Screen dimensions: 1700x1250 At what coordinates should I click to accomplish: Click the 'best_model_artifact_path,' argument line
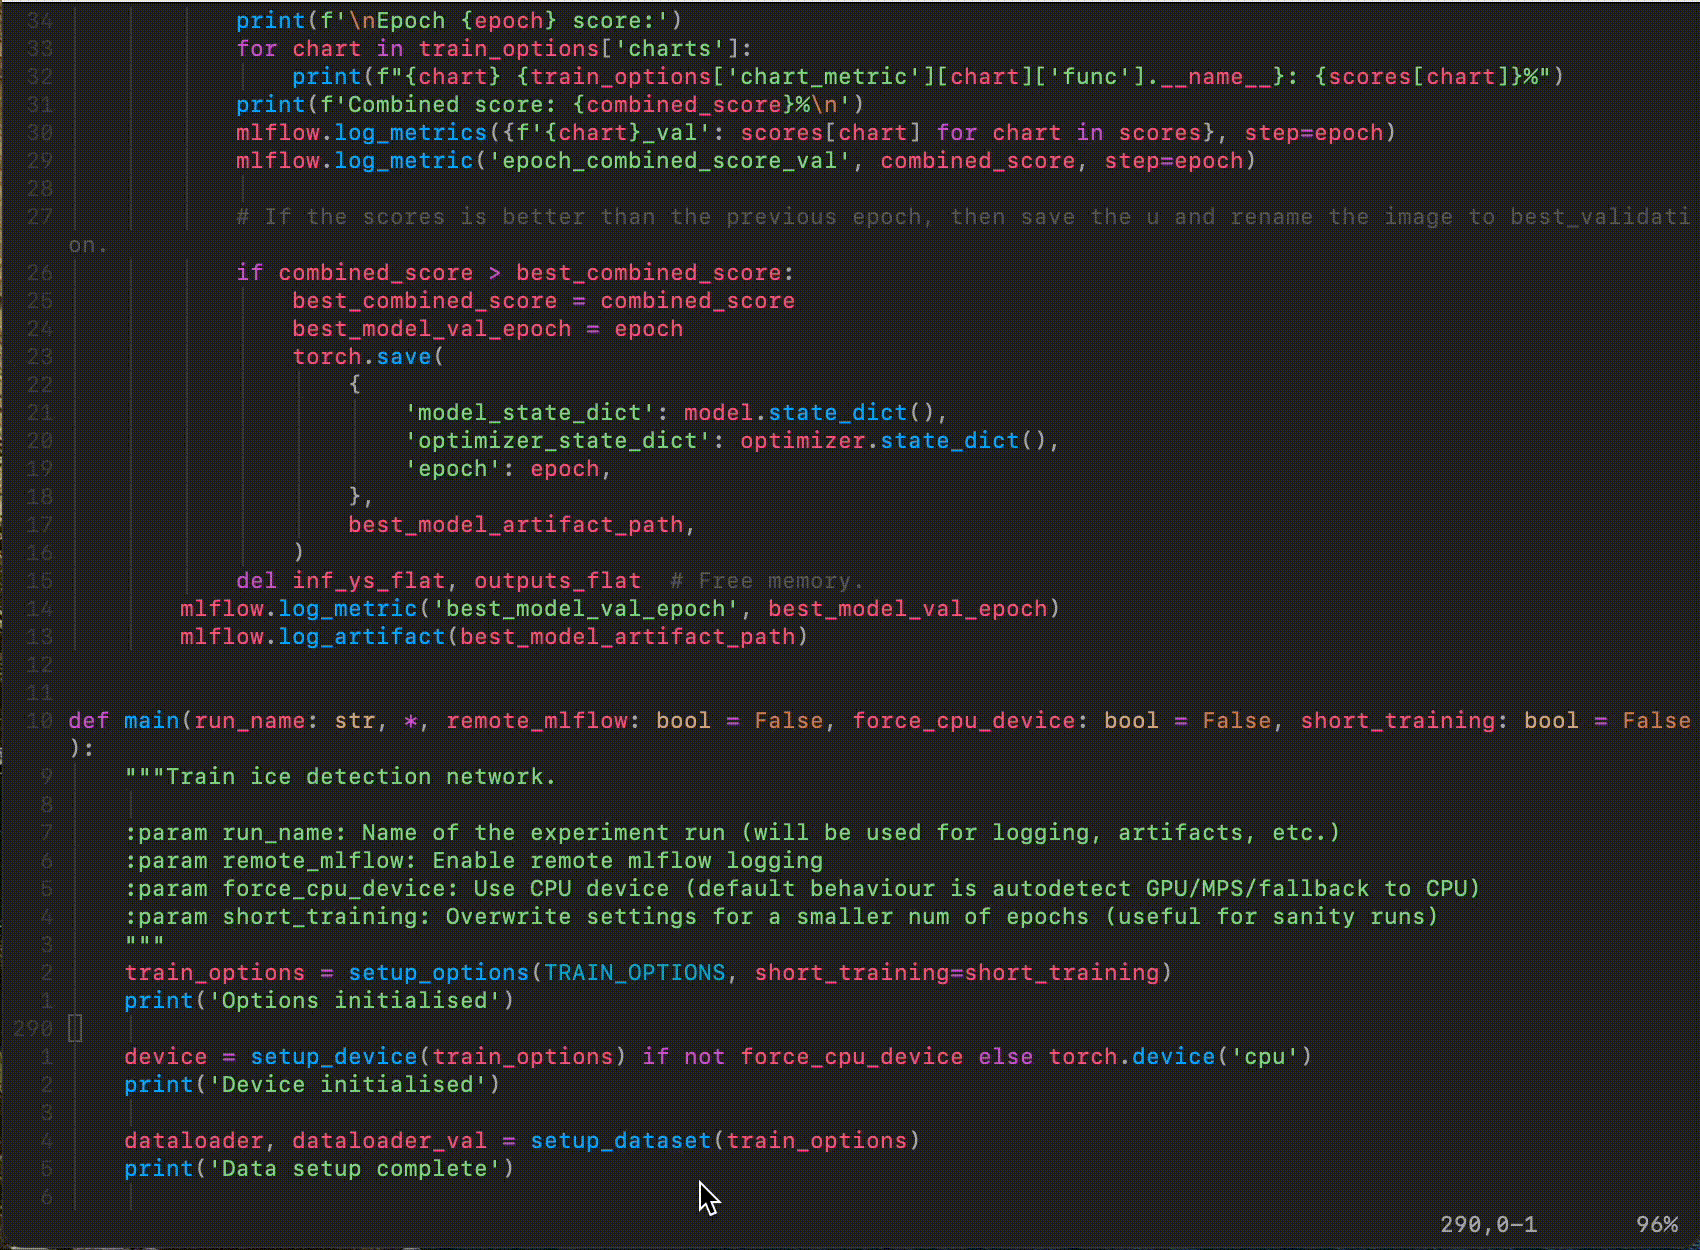(x=521, y=525)
